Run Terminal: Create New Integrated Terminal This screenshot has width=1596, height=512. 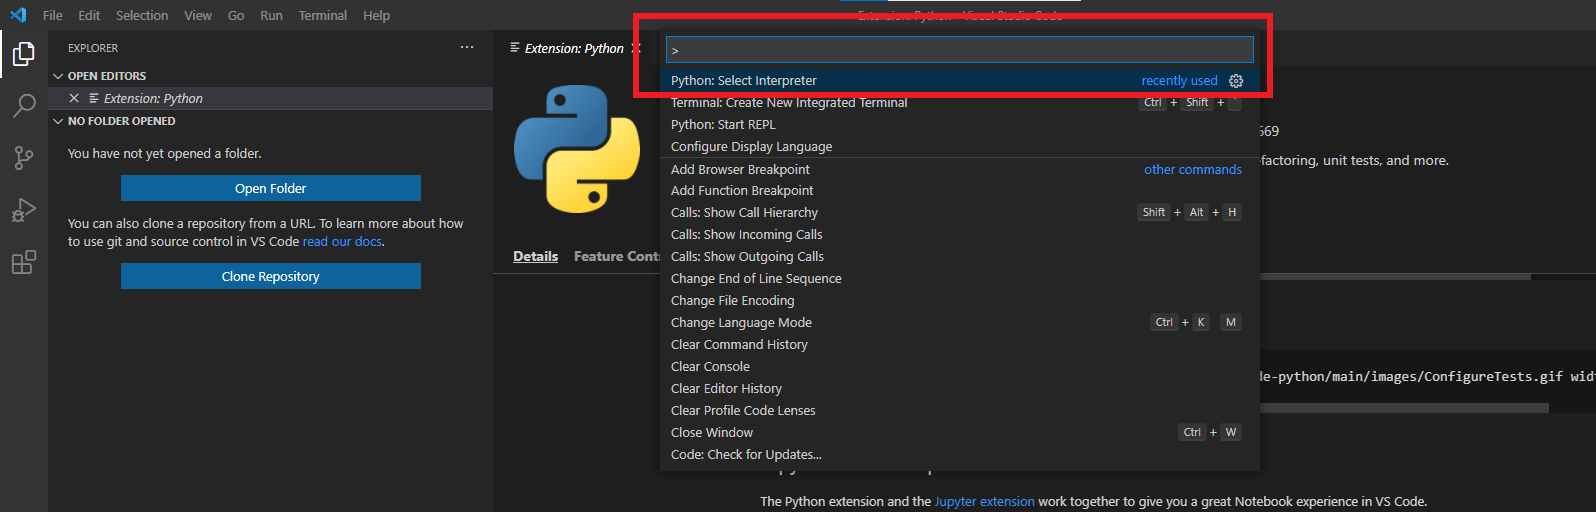[960, 102]
